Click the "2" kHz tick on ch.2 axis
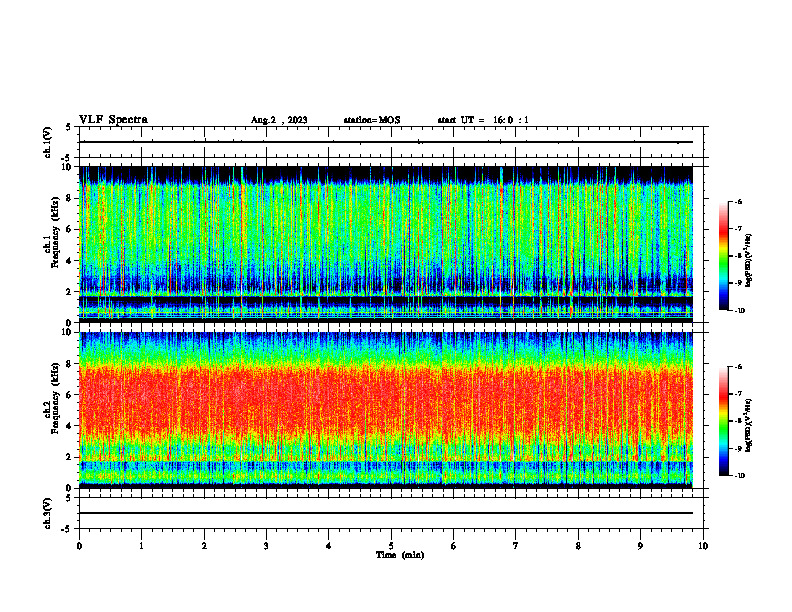The image size is (792, 612). [x=70, y=457]
